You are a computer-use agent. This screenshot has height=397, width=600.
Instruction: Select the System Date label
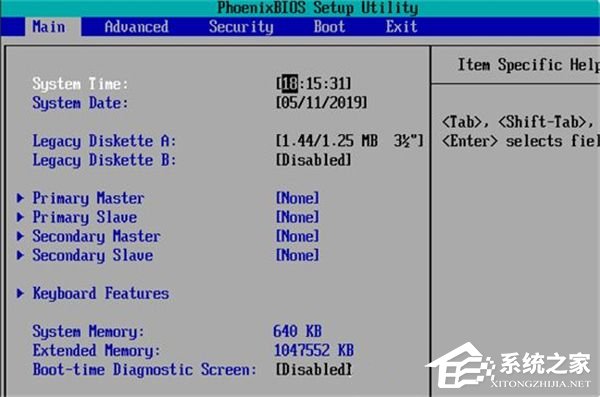click(80, 103)
